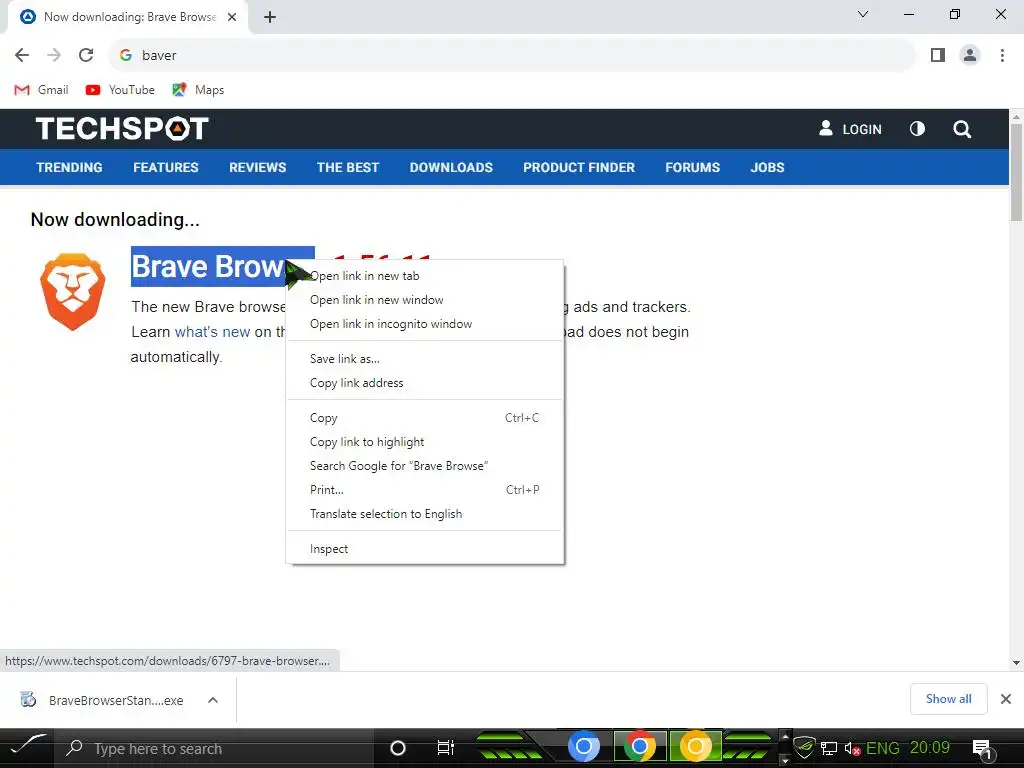The image size is (1024, 768).
Task: Open the tab search chevron
Action: click(863, 14)
